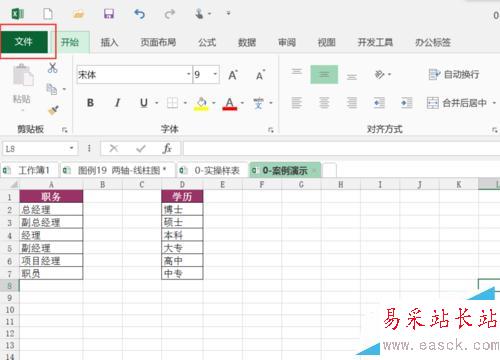500x360 pixels.
Task: Apply yellow fill color bucket
Action: [201, 103]
